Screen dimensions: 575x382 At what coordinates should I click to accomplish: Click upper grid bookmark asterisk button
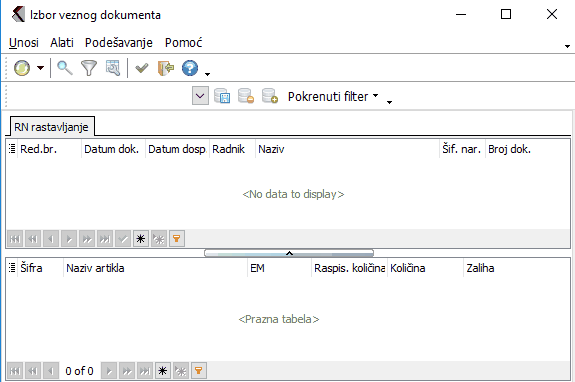pyautogui.click(x=141, y=239)
